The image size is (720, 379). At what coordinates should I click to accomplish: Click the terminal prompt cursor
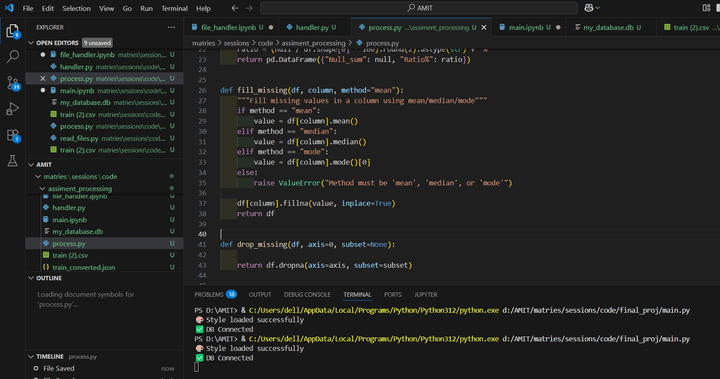[x=197, y=367]
